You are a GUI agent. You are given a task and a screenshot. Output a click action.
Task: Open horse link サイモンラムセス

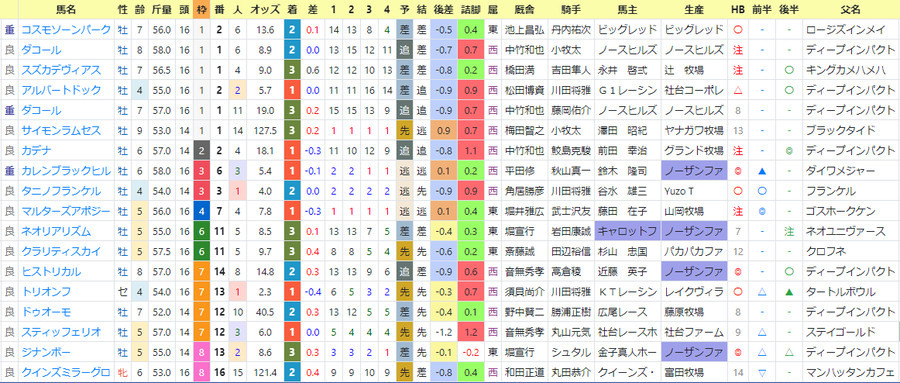click(x=61, y=130)
